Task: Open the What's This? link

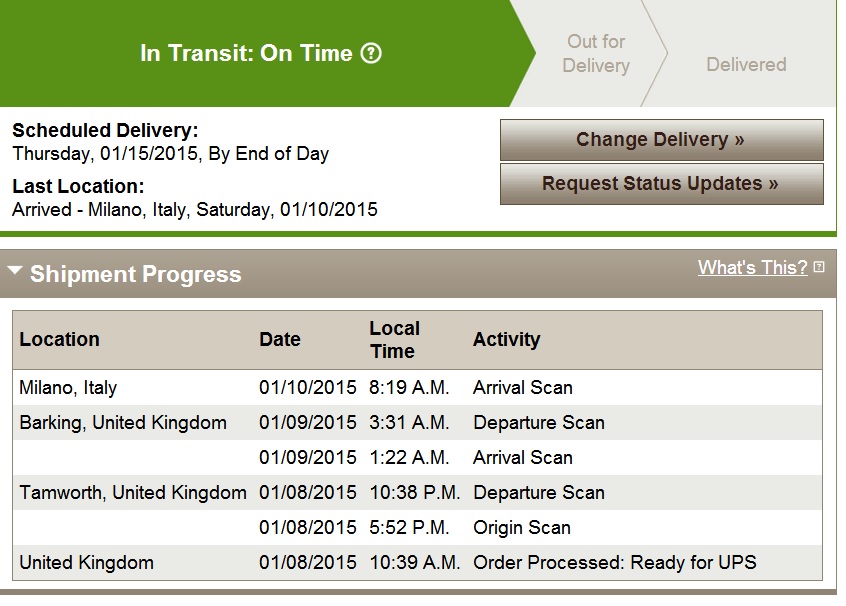Action: click(752, 267)
